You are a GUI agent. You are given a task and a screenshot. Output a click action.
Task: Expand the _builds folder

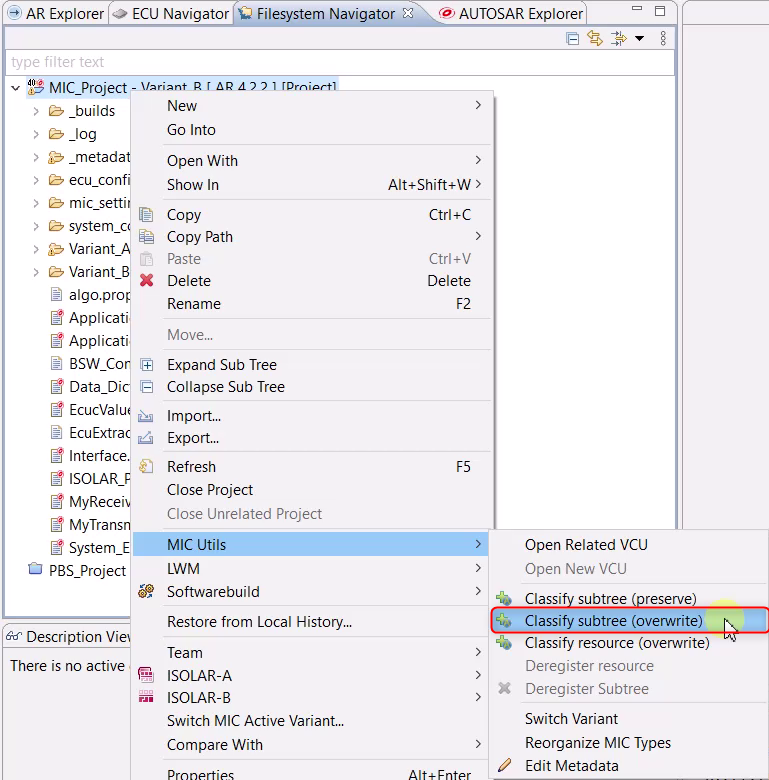(36, 111)
